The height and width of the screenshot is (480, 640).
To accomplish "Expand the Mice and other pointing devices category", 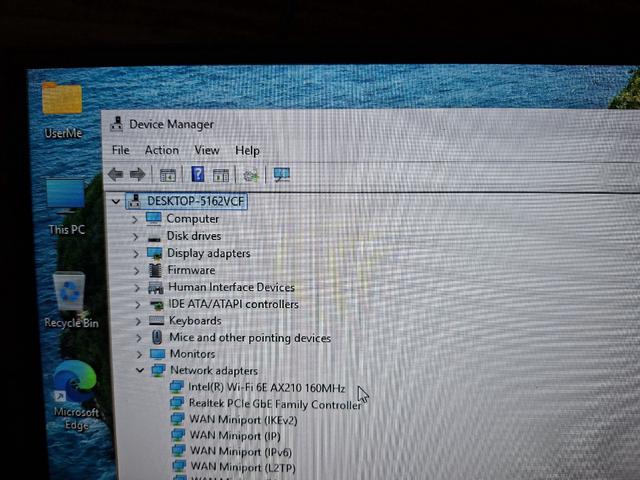I will (139, 338).
